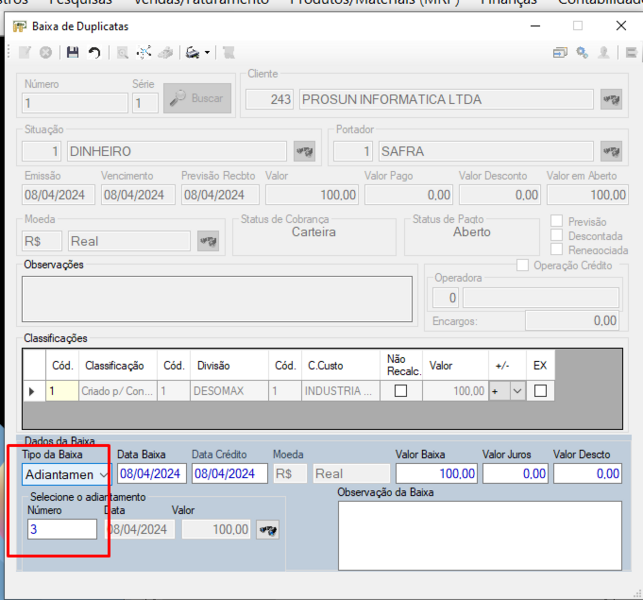Toggle the Renegociada checkbox
The height and width of the screenshot is (600, 643).
(x=556, y=249)
